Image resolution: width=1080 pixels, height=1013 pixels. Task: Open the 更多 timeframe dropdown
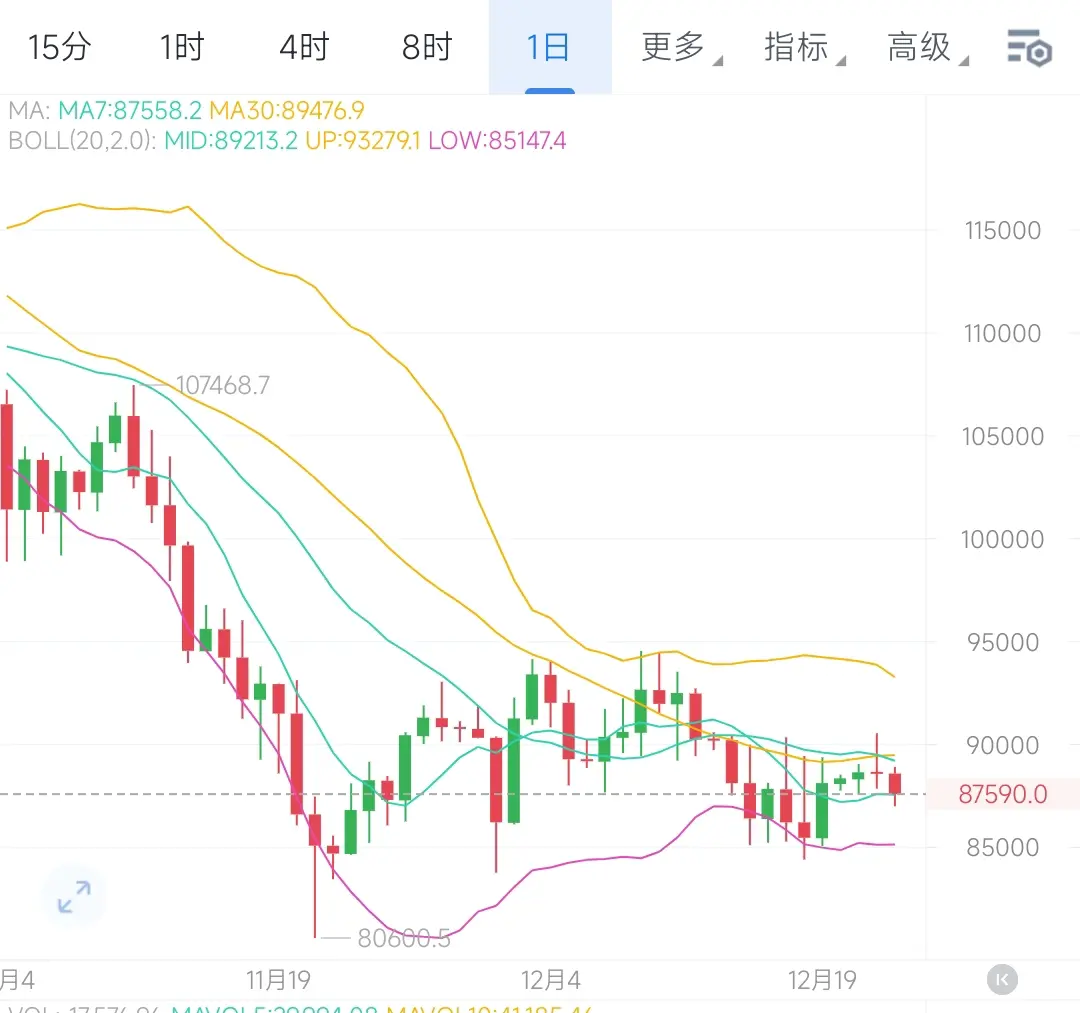click(x=681, y=47)
